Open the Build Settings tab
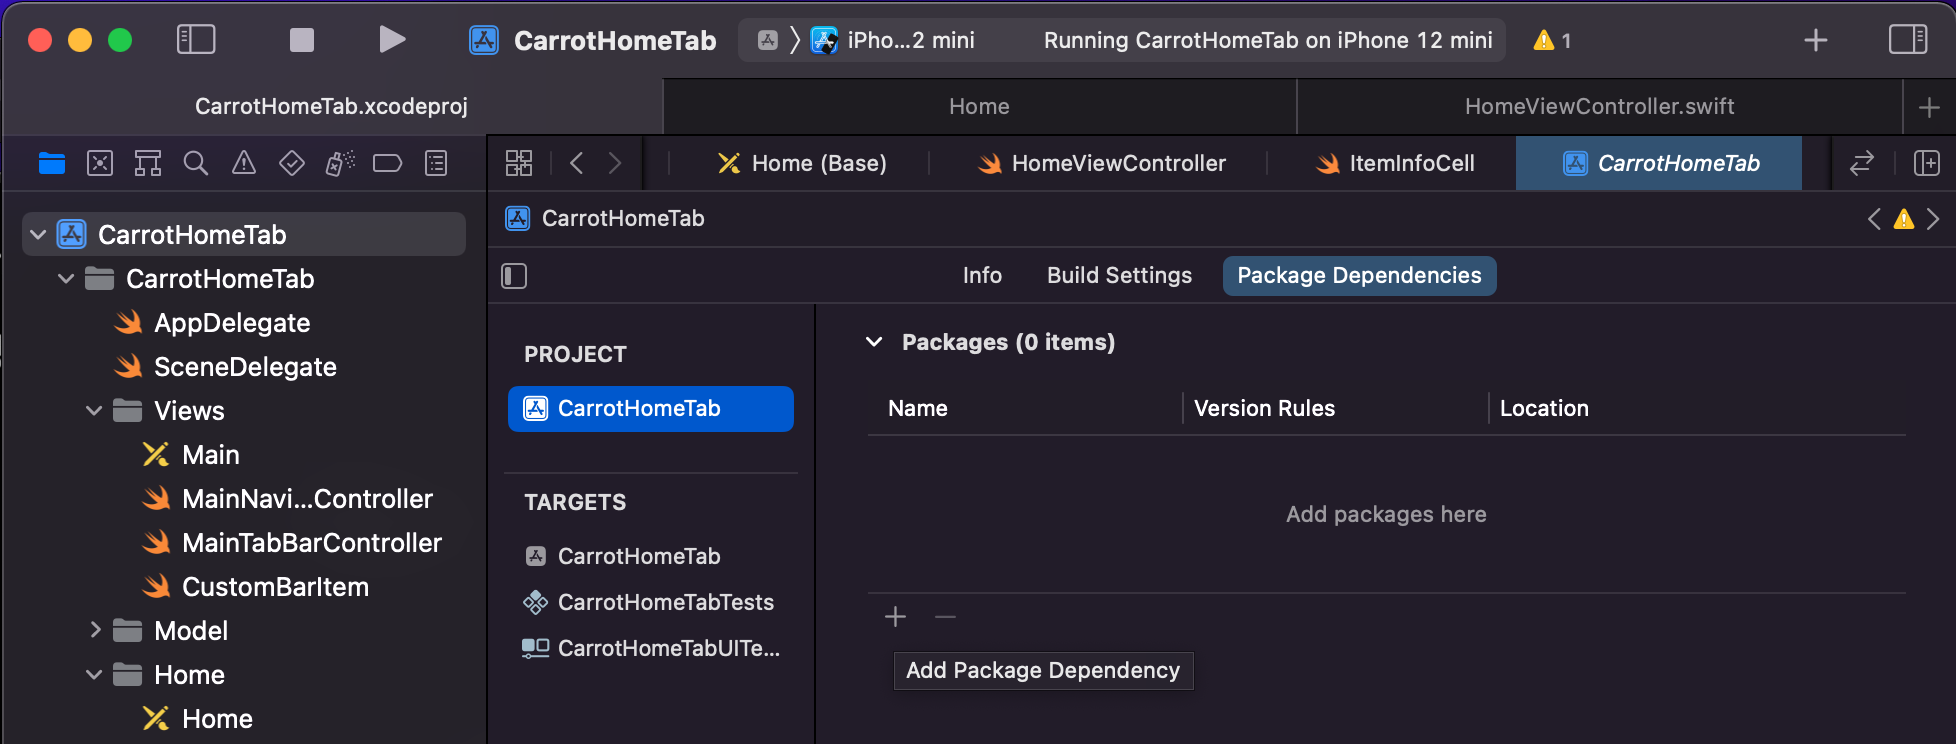Viewport: 1956px width, 744px height. [x=1119, y=276]
